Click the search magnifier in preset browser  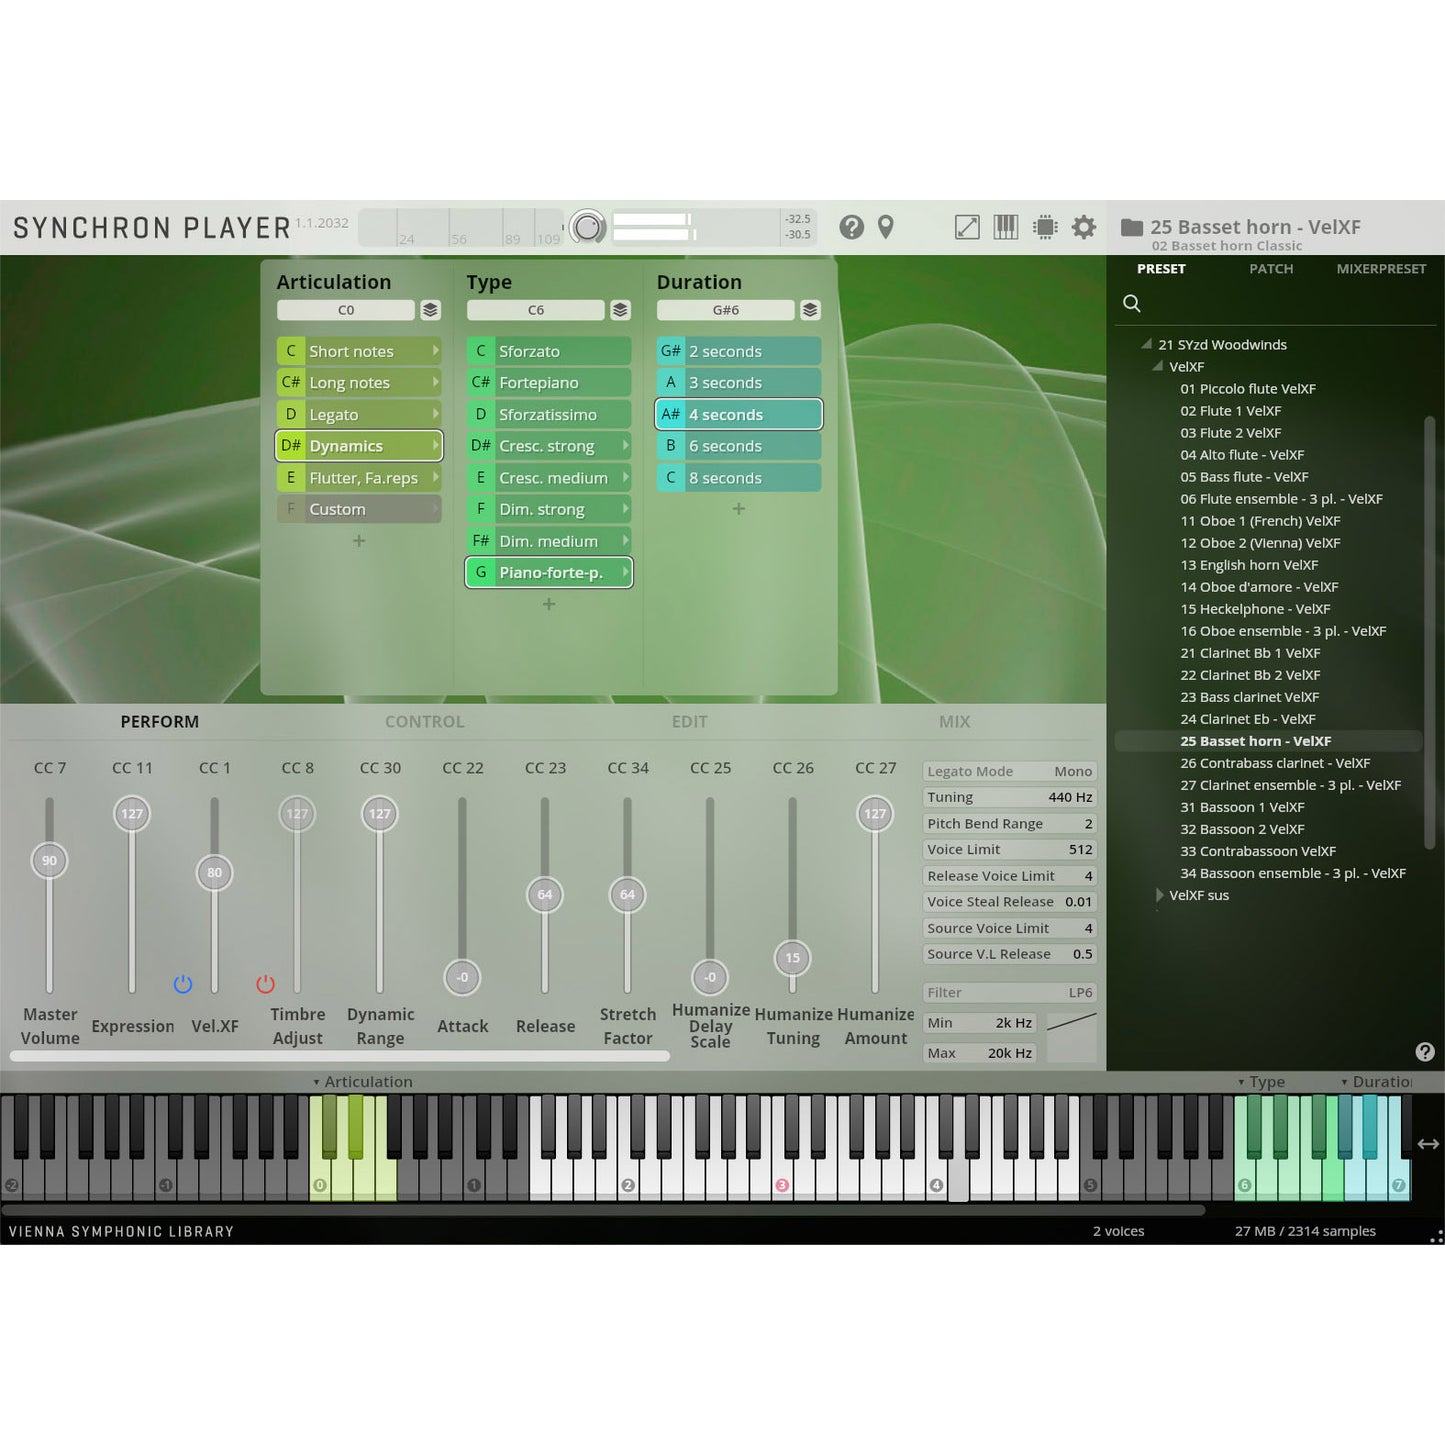(x=1132, y=303)
